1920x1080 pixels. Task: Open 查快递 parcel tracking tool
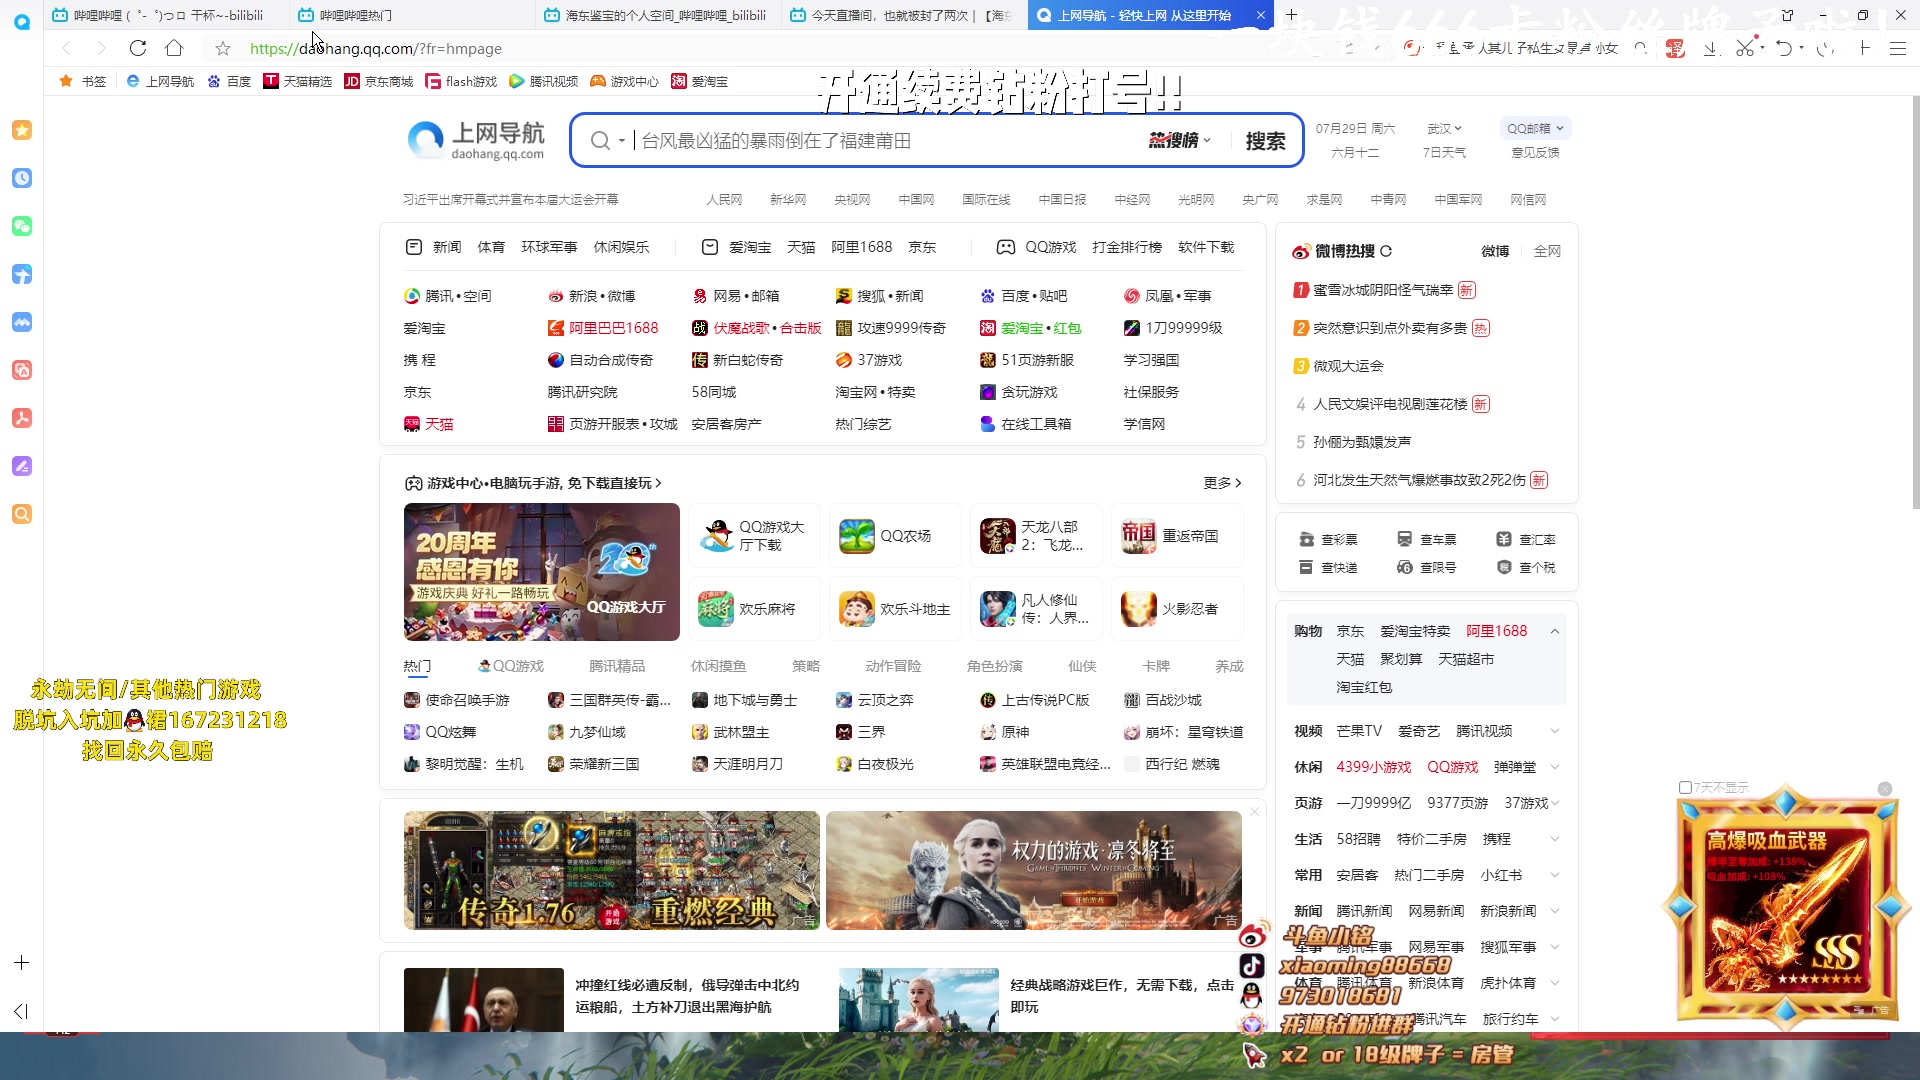[1328, 567]
